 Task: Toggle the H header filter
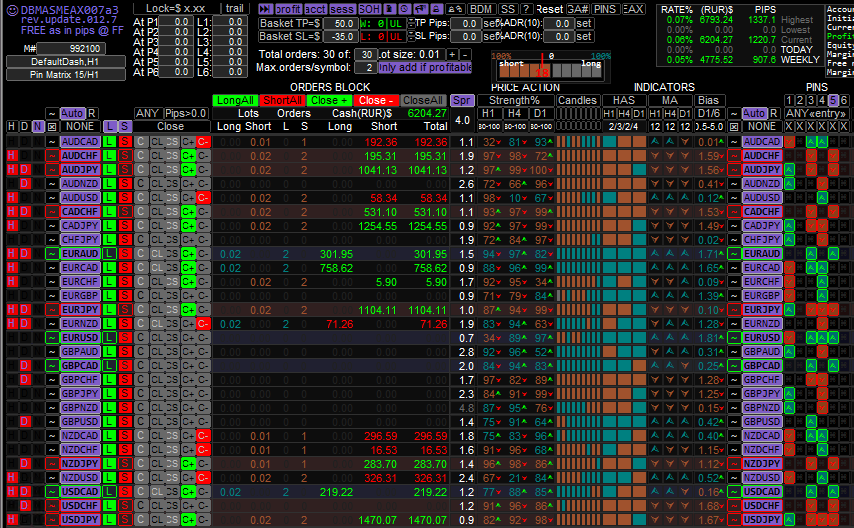pyautogui.click(x=11, y=126)
